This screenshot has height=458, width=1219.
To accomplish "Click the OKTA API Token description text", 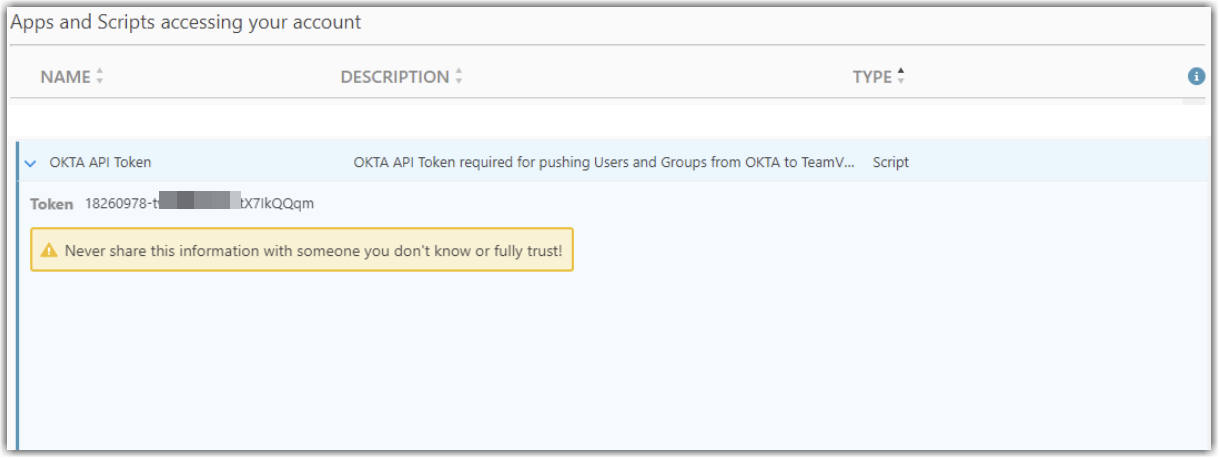I will click(x=604, y=162).
